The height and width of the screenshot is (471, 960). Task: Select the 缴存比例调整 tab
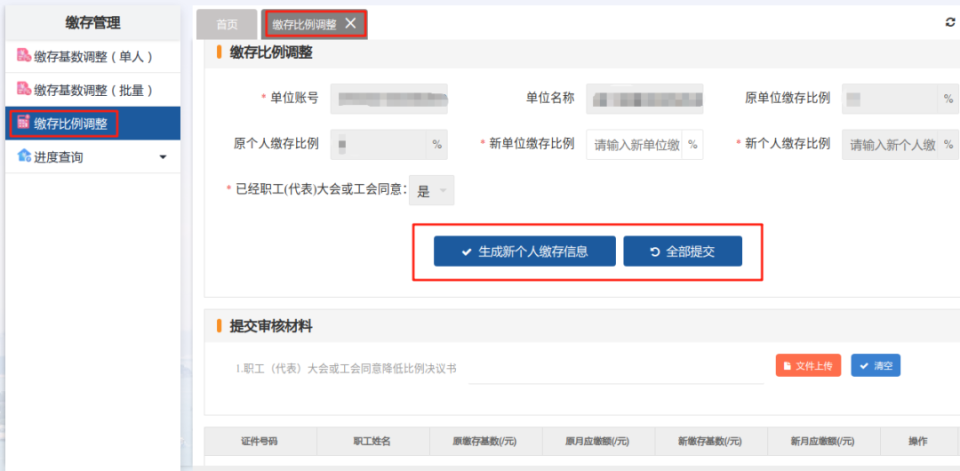304,24
